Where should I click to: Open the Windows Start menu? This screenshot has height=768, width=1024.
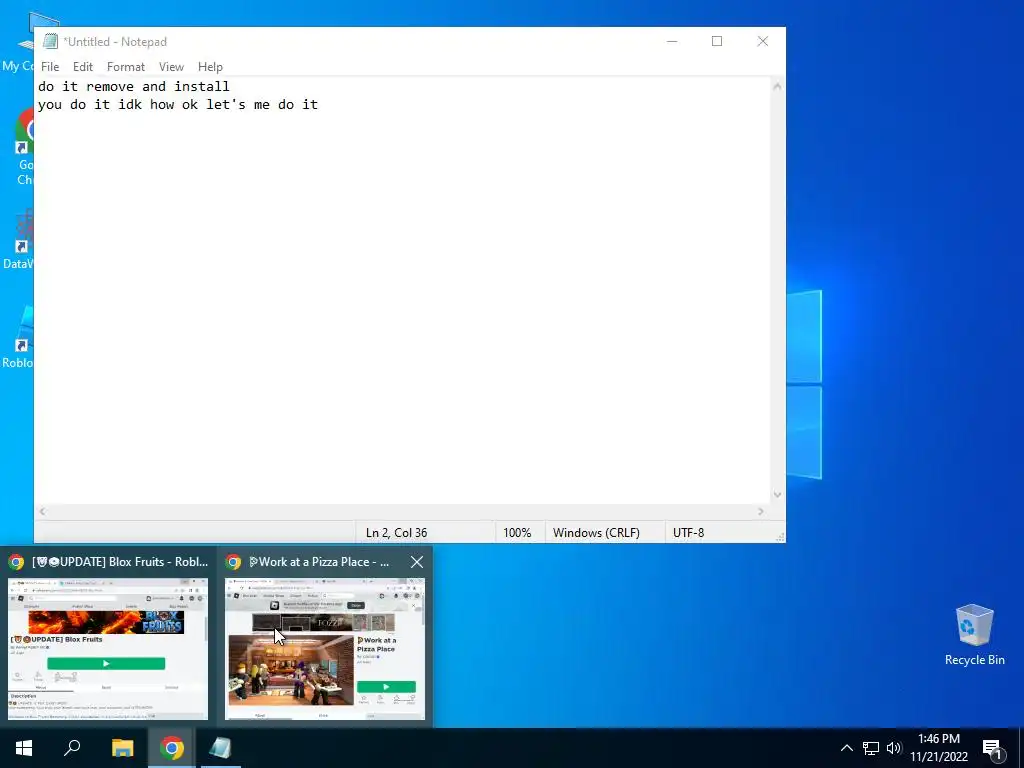point(24,748)
